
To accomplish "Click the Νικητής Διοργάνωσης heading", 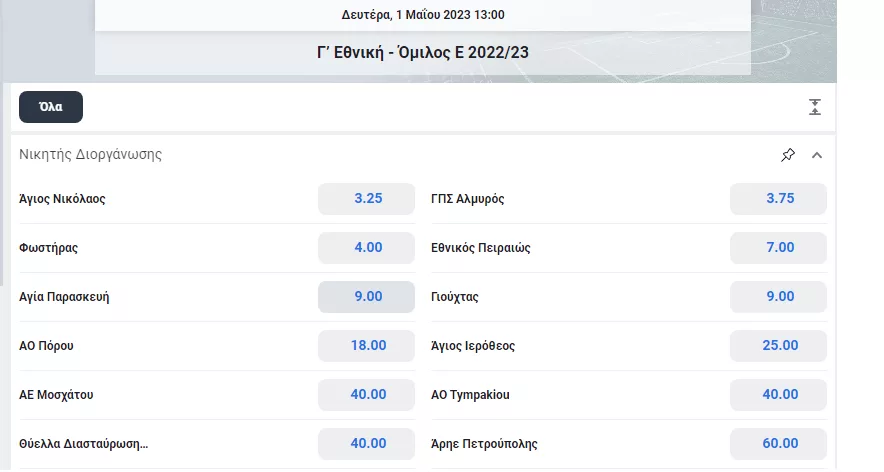I will click(90, 155).
